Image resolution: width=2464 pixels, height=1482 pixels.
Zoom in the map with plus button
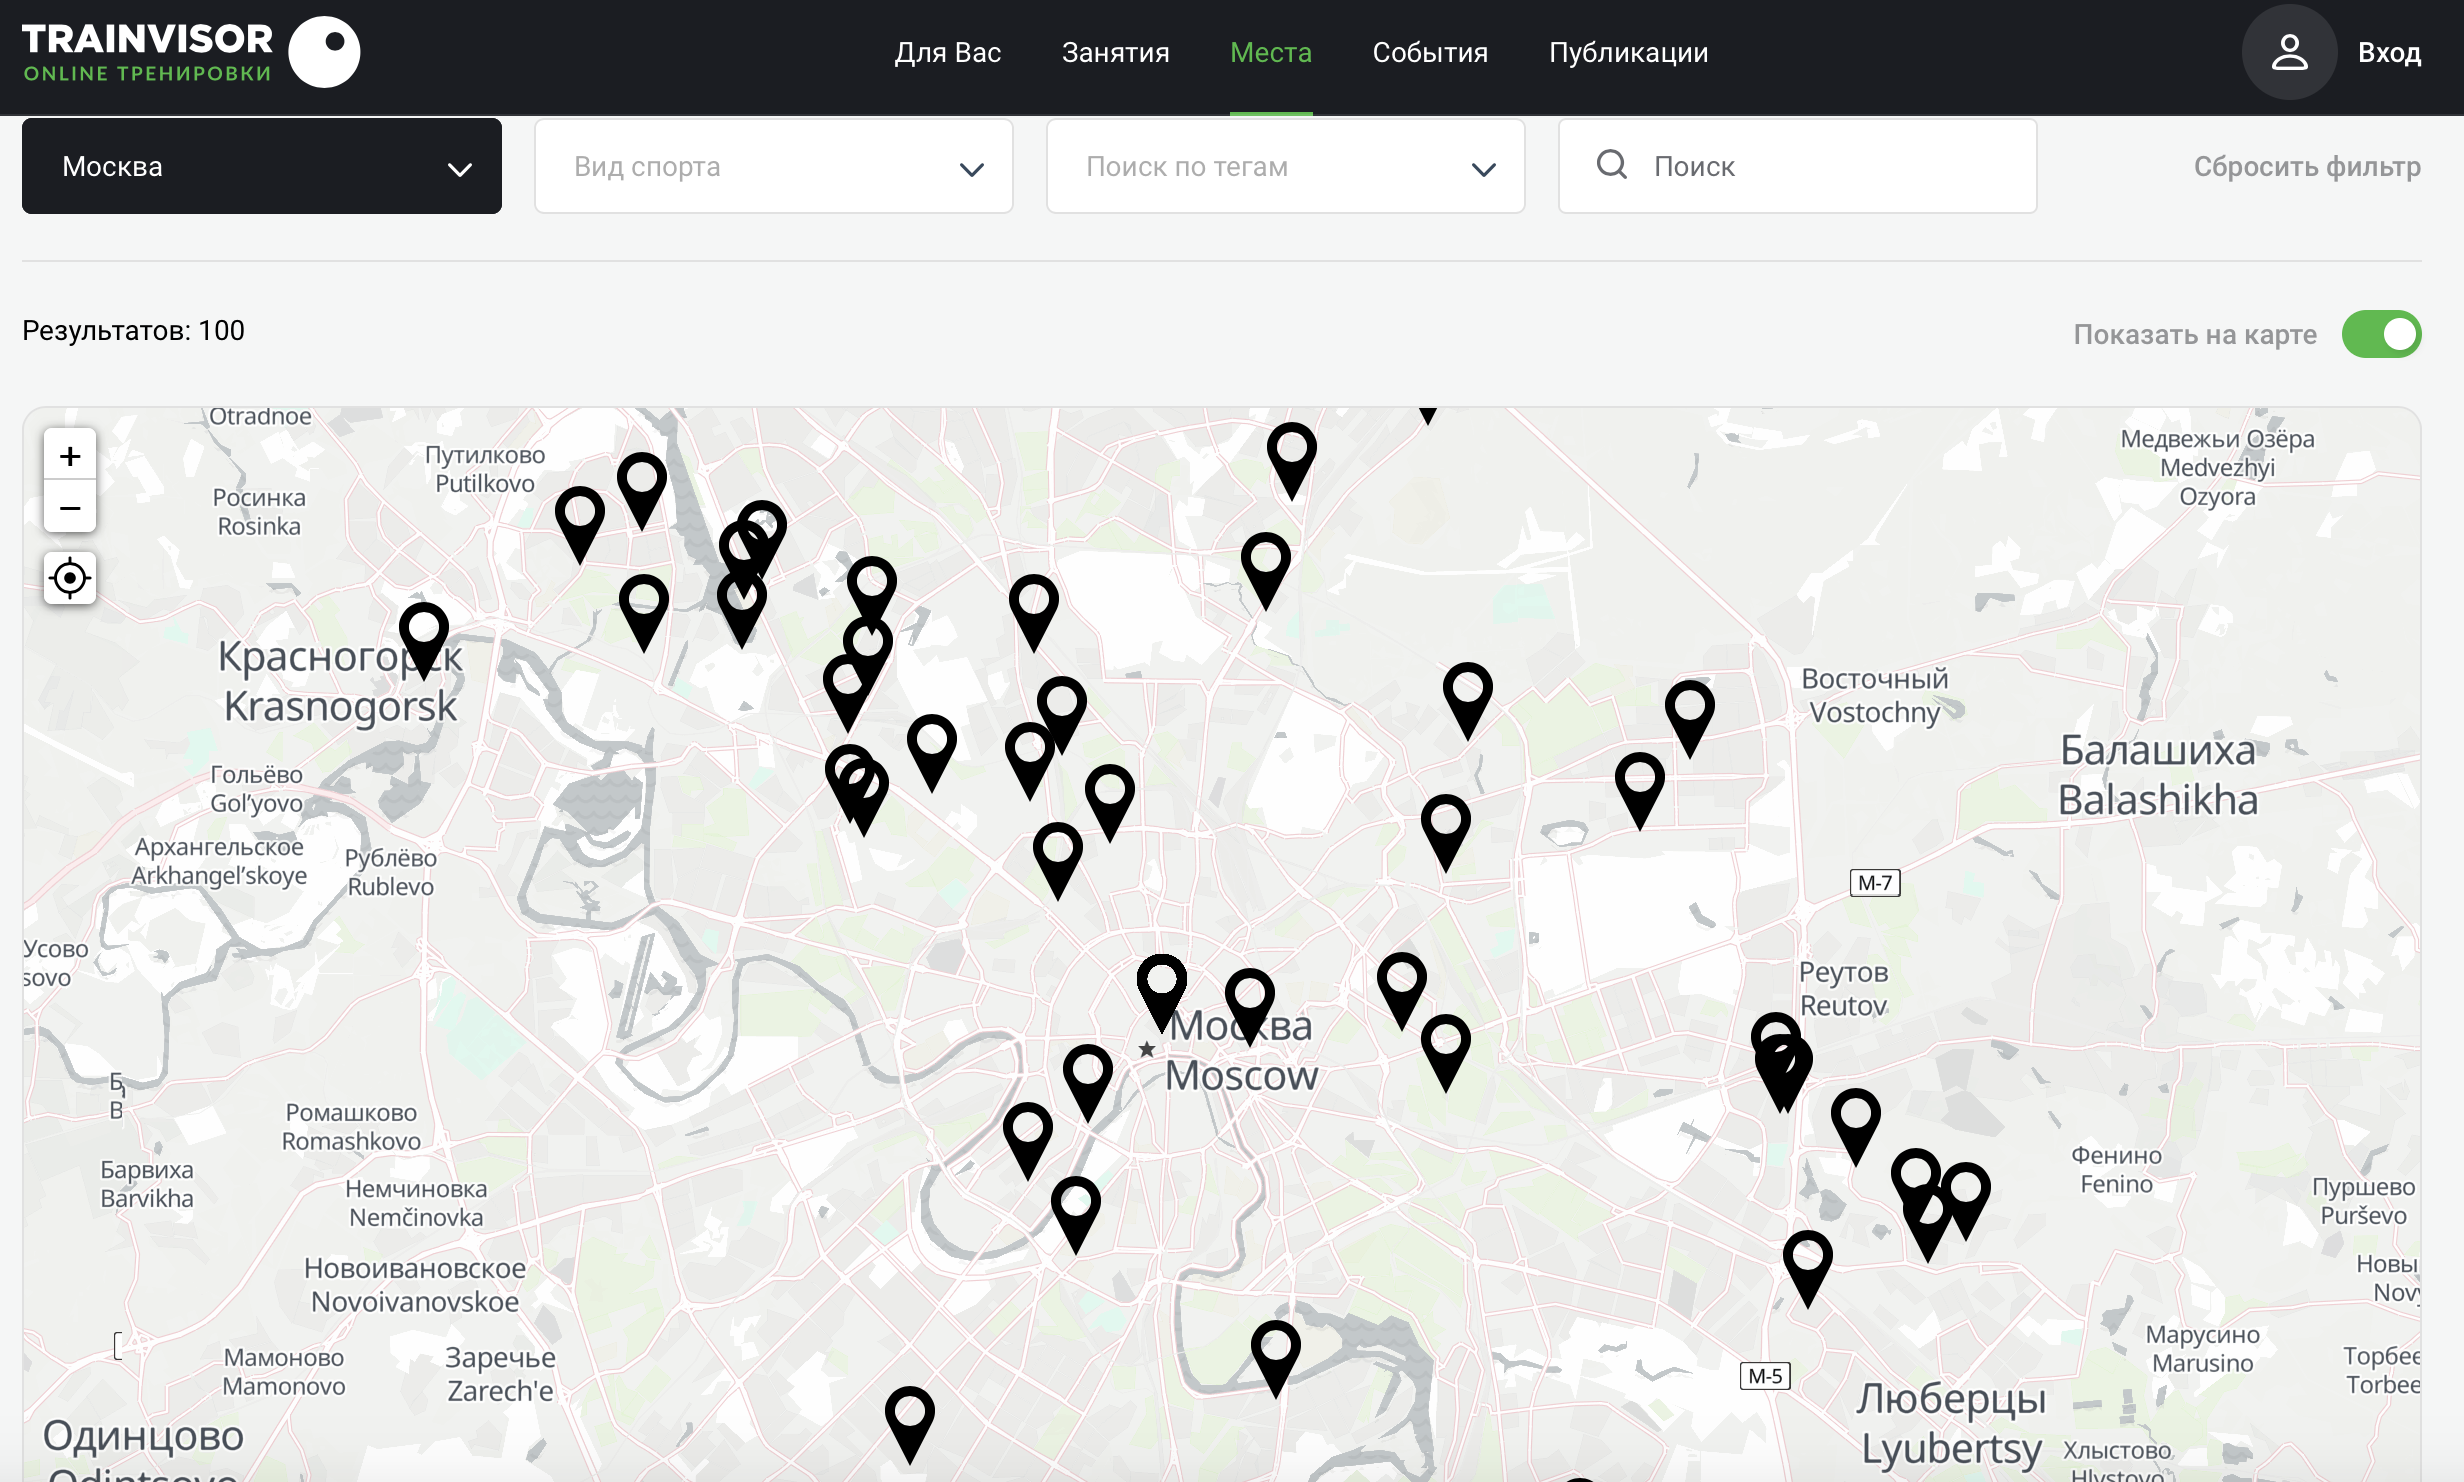70,457
